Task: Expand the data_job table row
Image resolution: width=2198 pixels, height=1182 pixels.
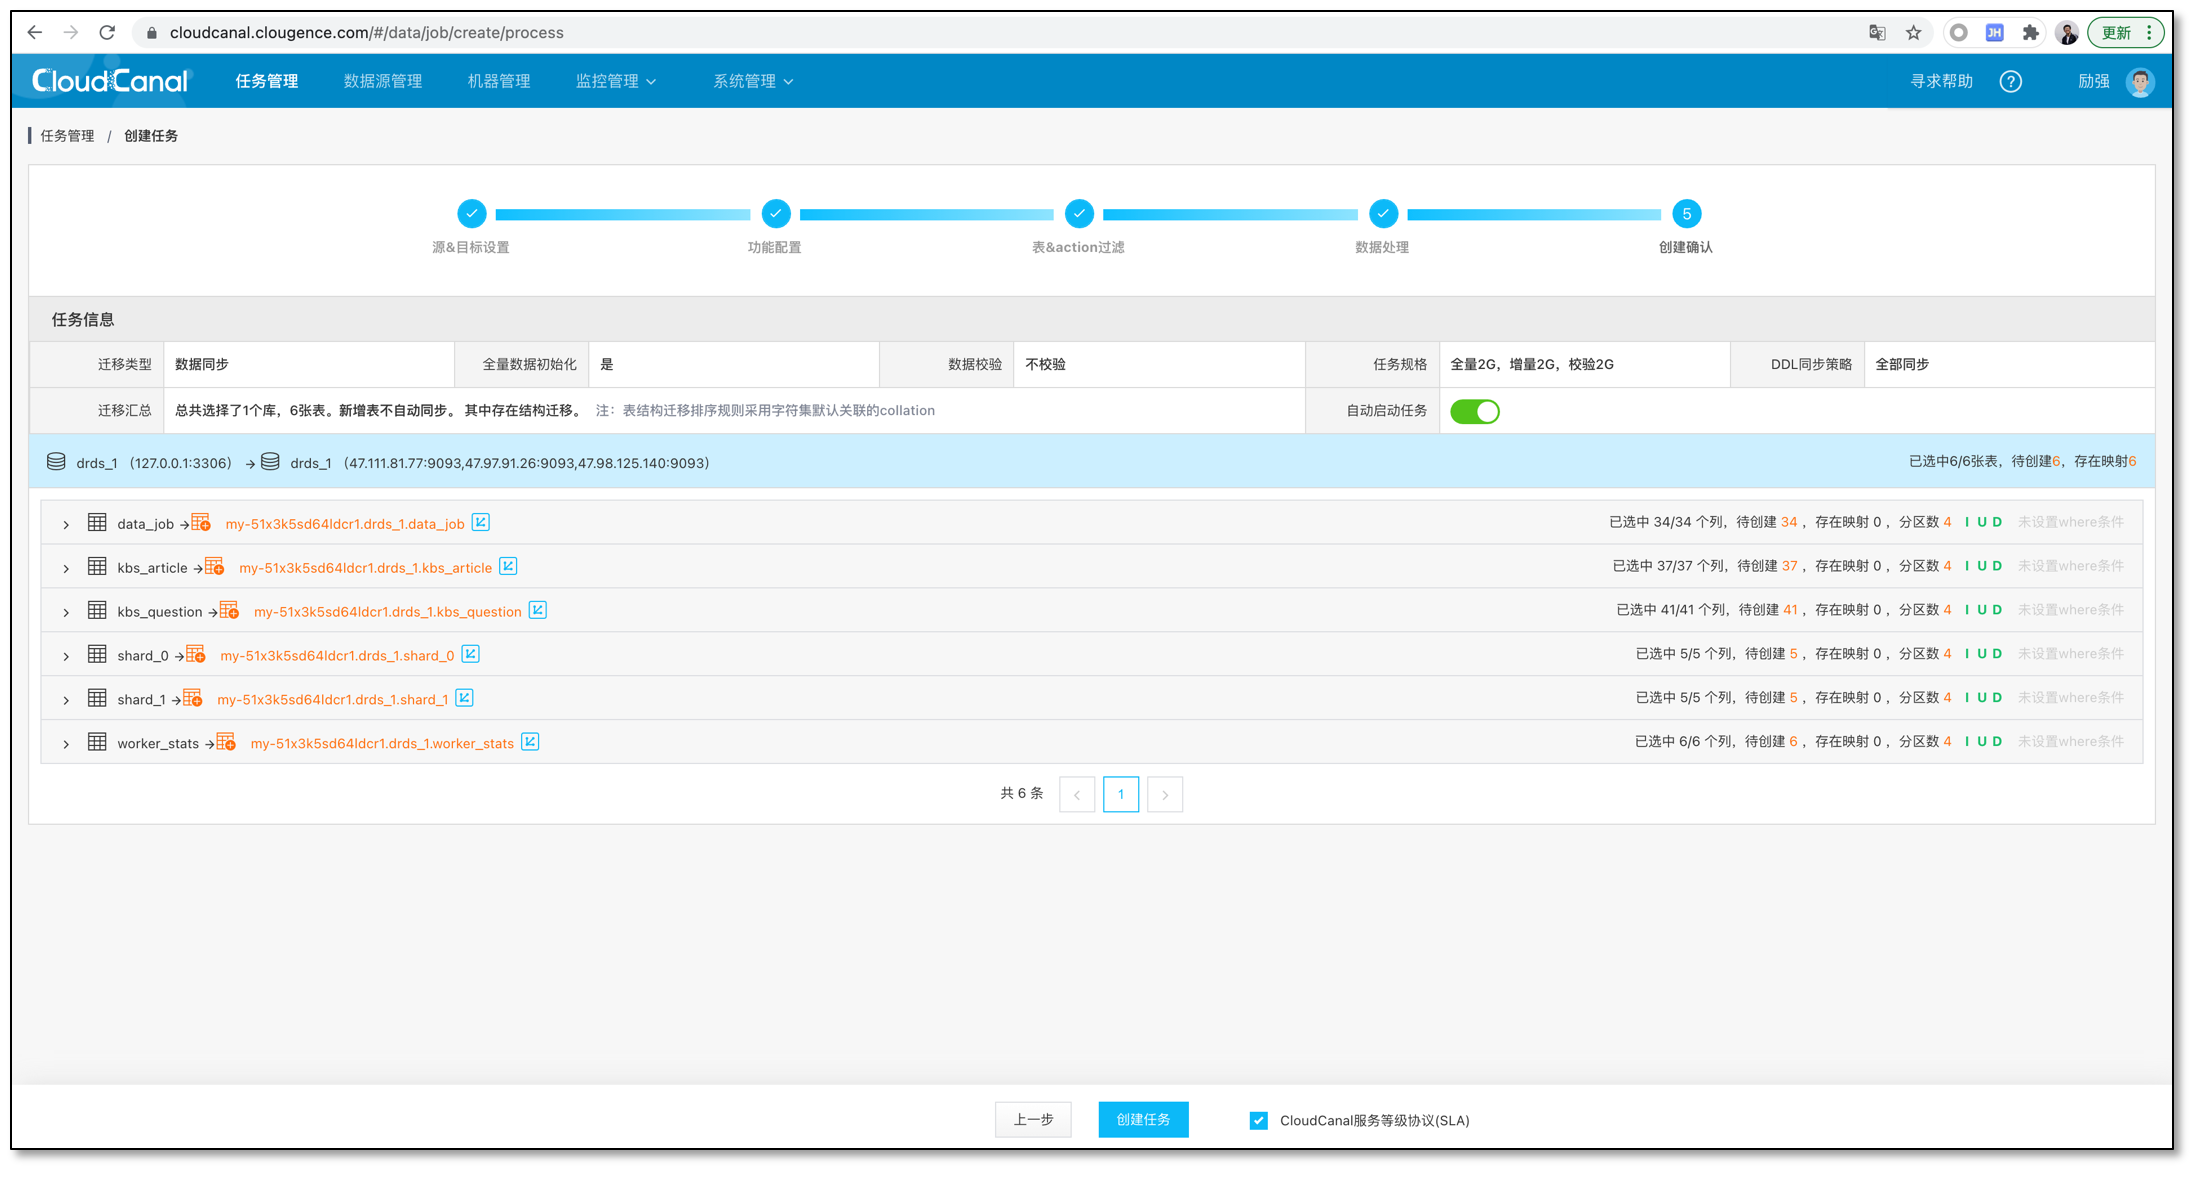Action: click(x=66, y=524)
